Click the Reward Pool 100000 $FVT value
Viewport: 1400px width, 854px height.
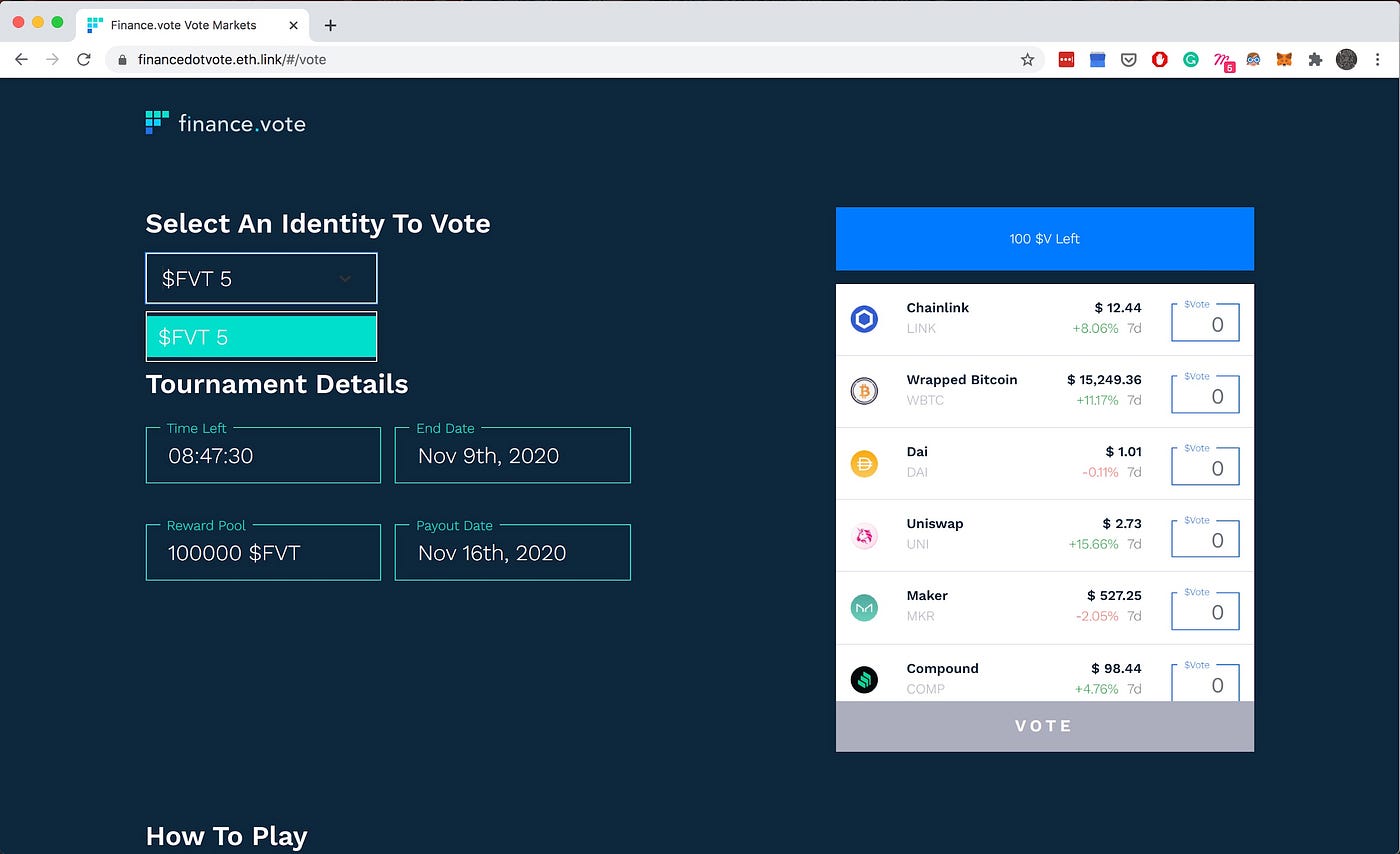(x=234, y=553)
